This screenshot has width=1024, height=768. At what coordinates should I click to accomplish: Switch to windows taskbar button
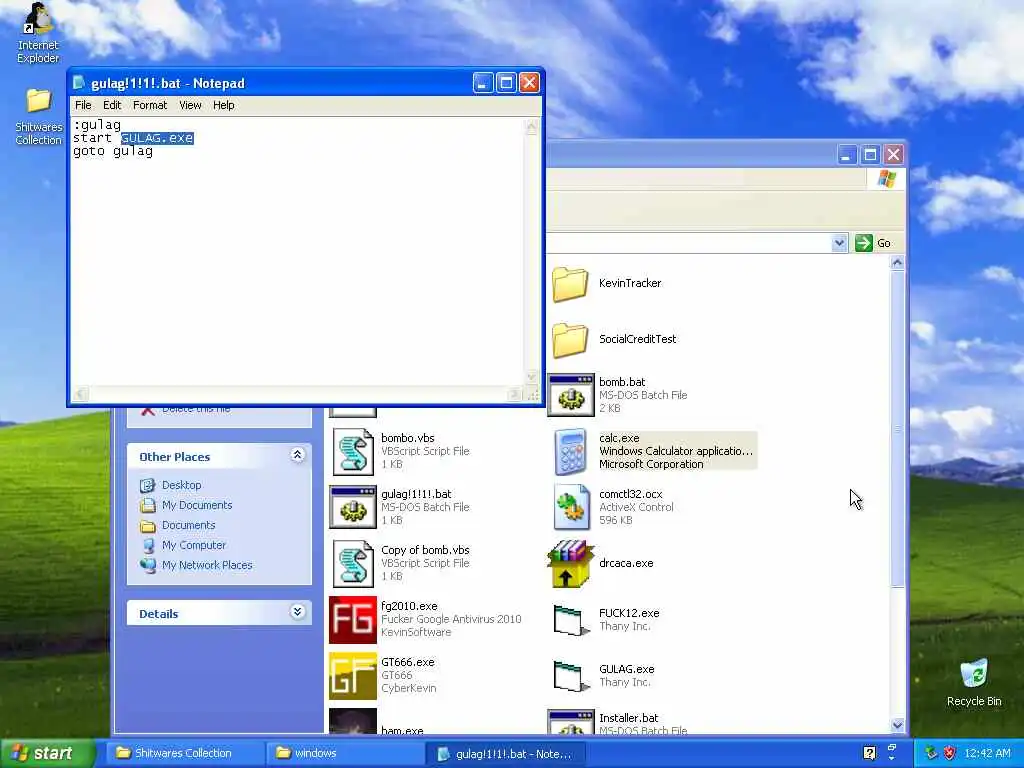tap(344, 754)
